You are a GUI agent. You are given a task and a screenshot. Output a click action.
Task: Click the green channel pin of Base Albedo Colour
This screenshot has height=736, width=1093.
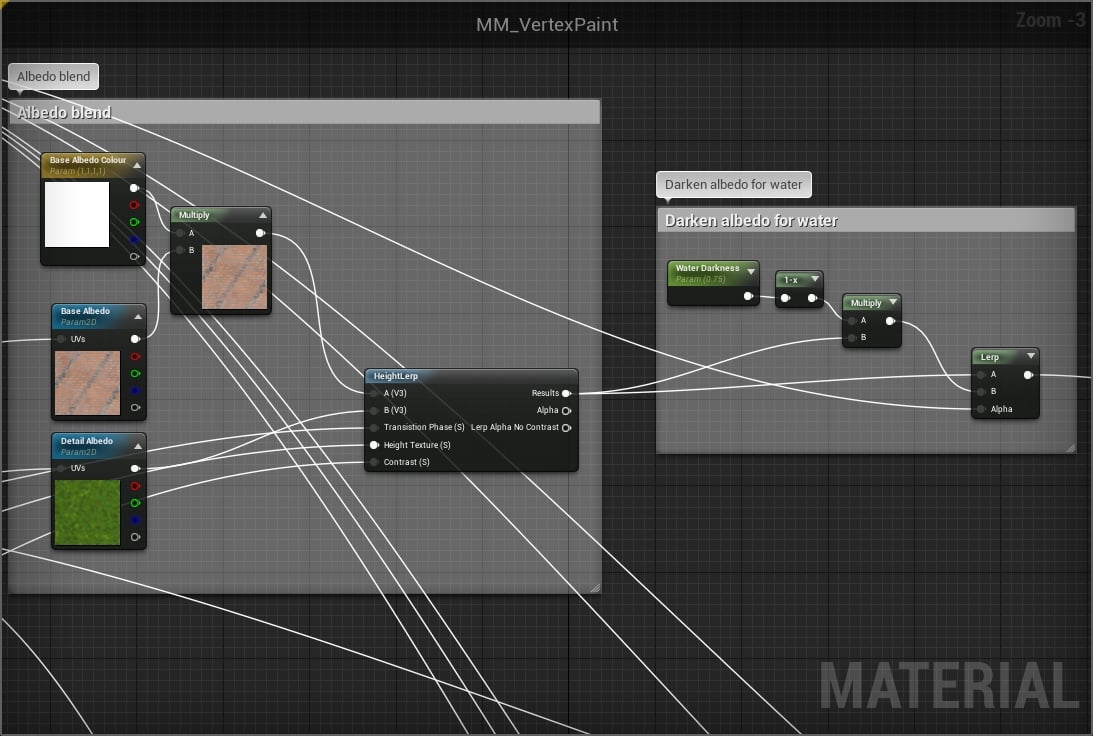135,222
